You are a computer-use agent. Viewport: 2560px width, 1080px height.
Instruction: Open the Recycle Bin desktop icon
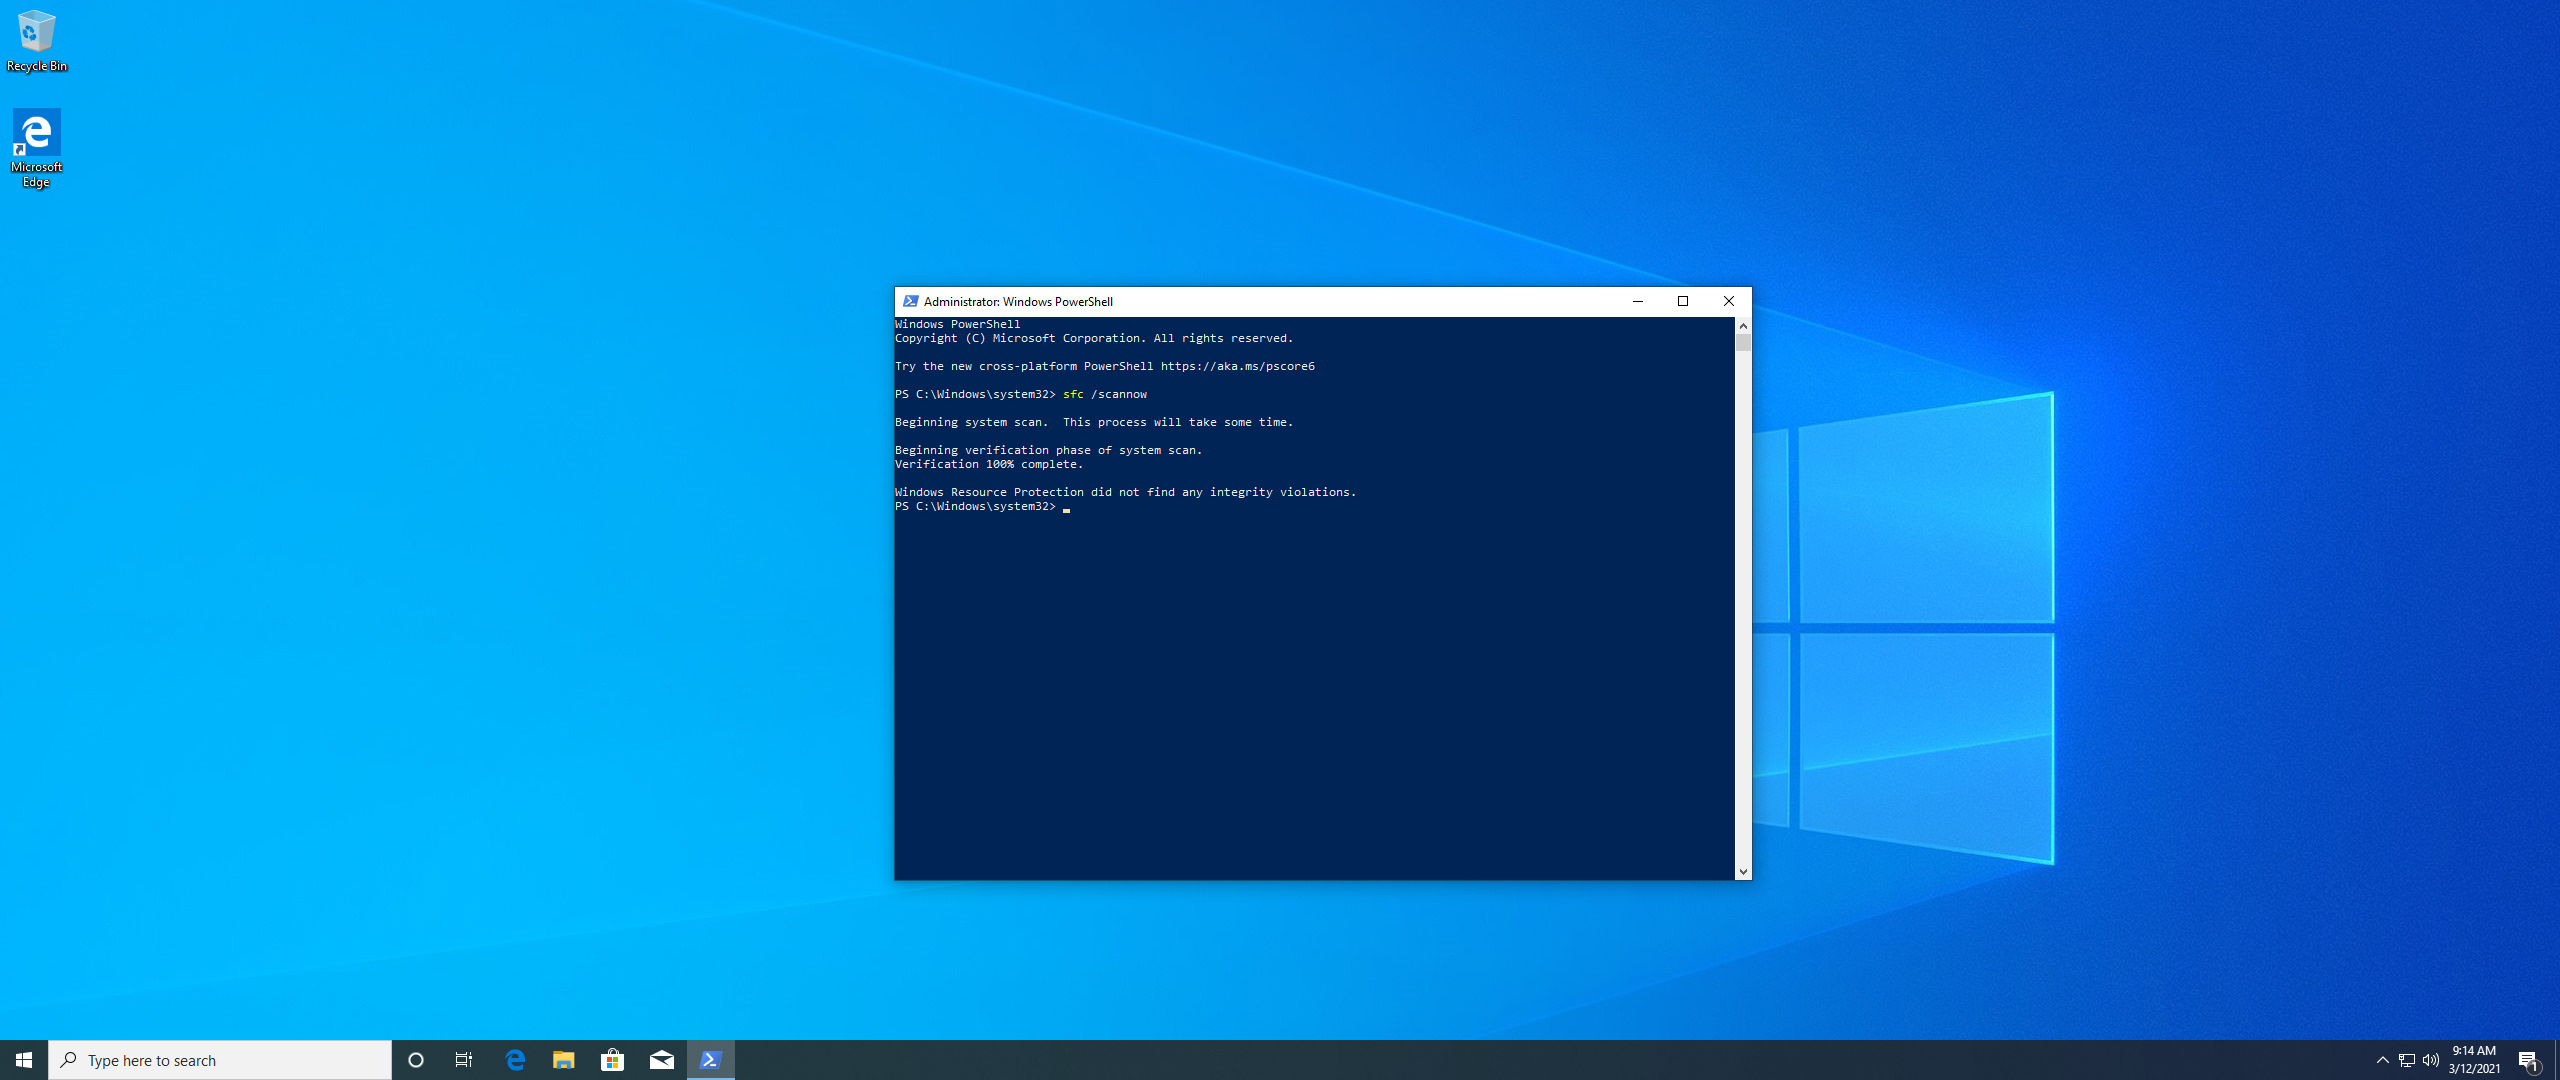(37, 41)
